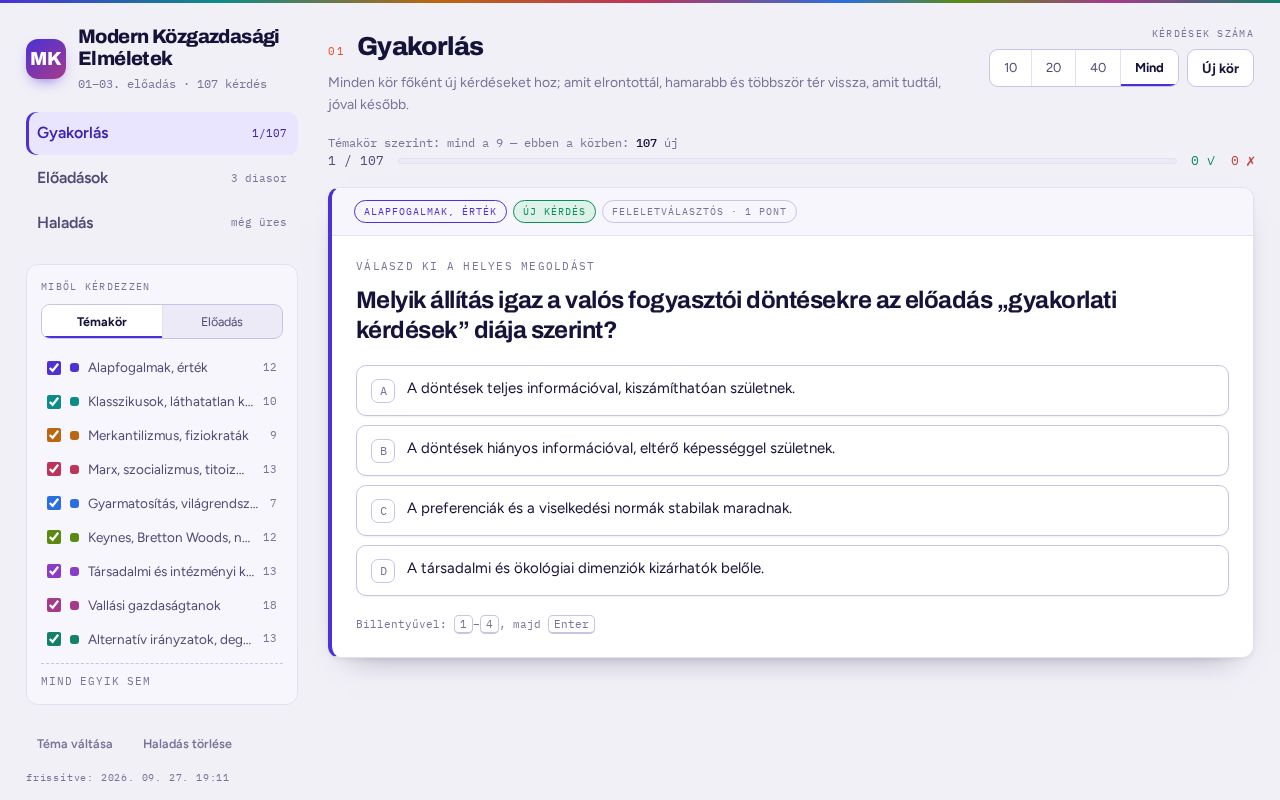Open the Gyakorlás section in sidebar

pos(162,133)
